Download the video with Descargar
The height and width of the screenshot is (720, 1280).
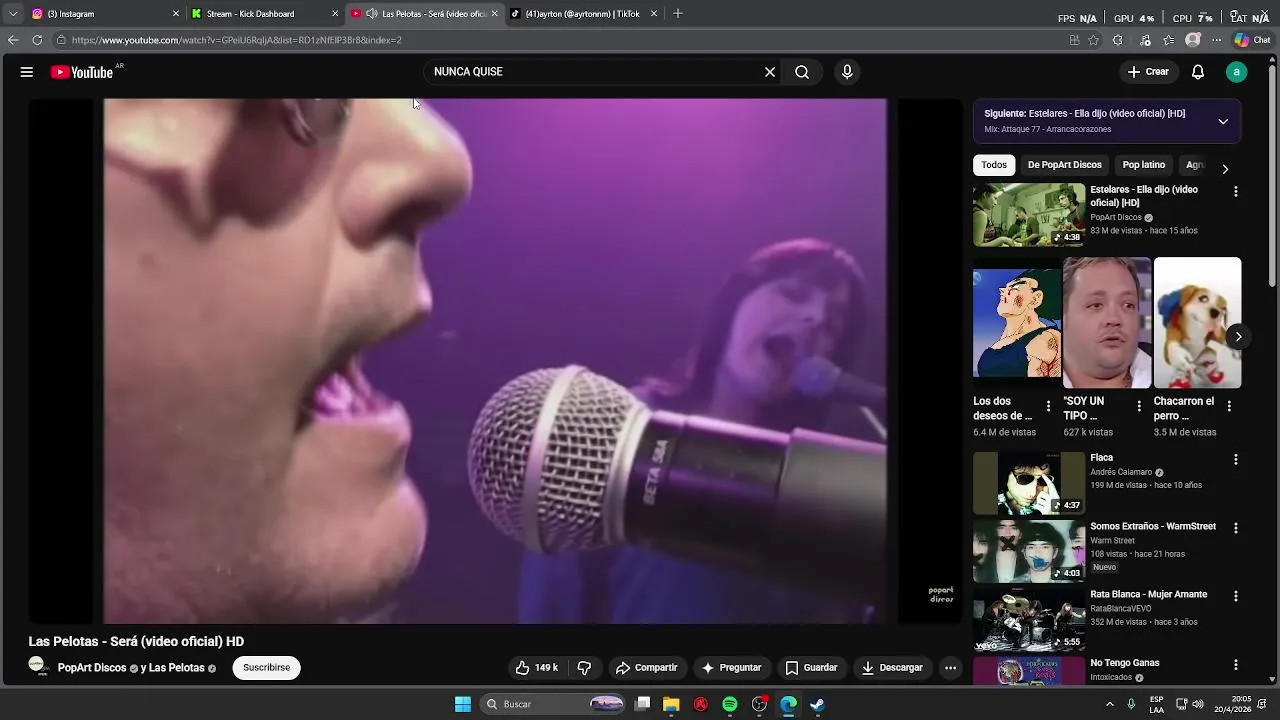tap(892, 668)
